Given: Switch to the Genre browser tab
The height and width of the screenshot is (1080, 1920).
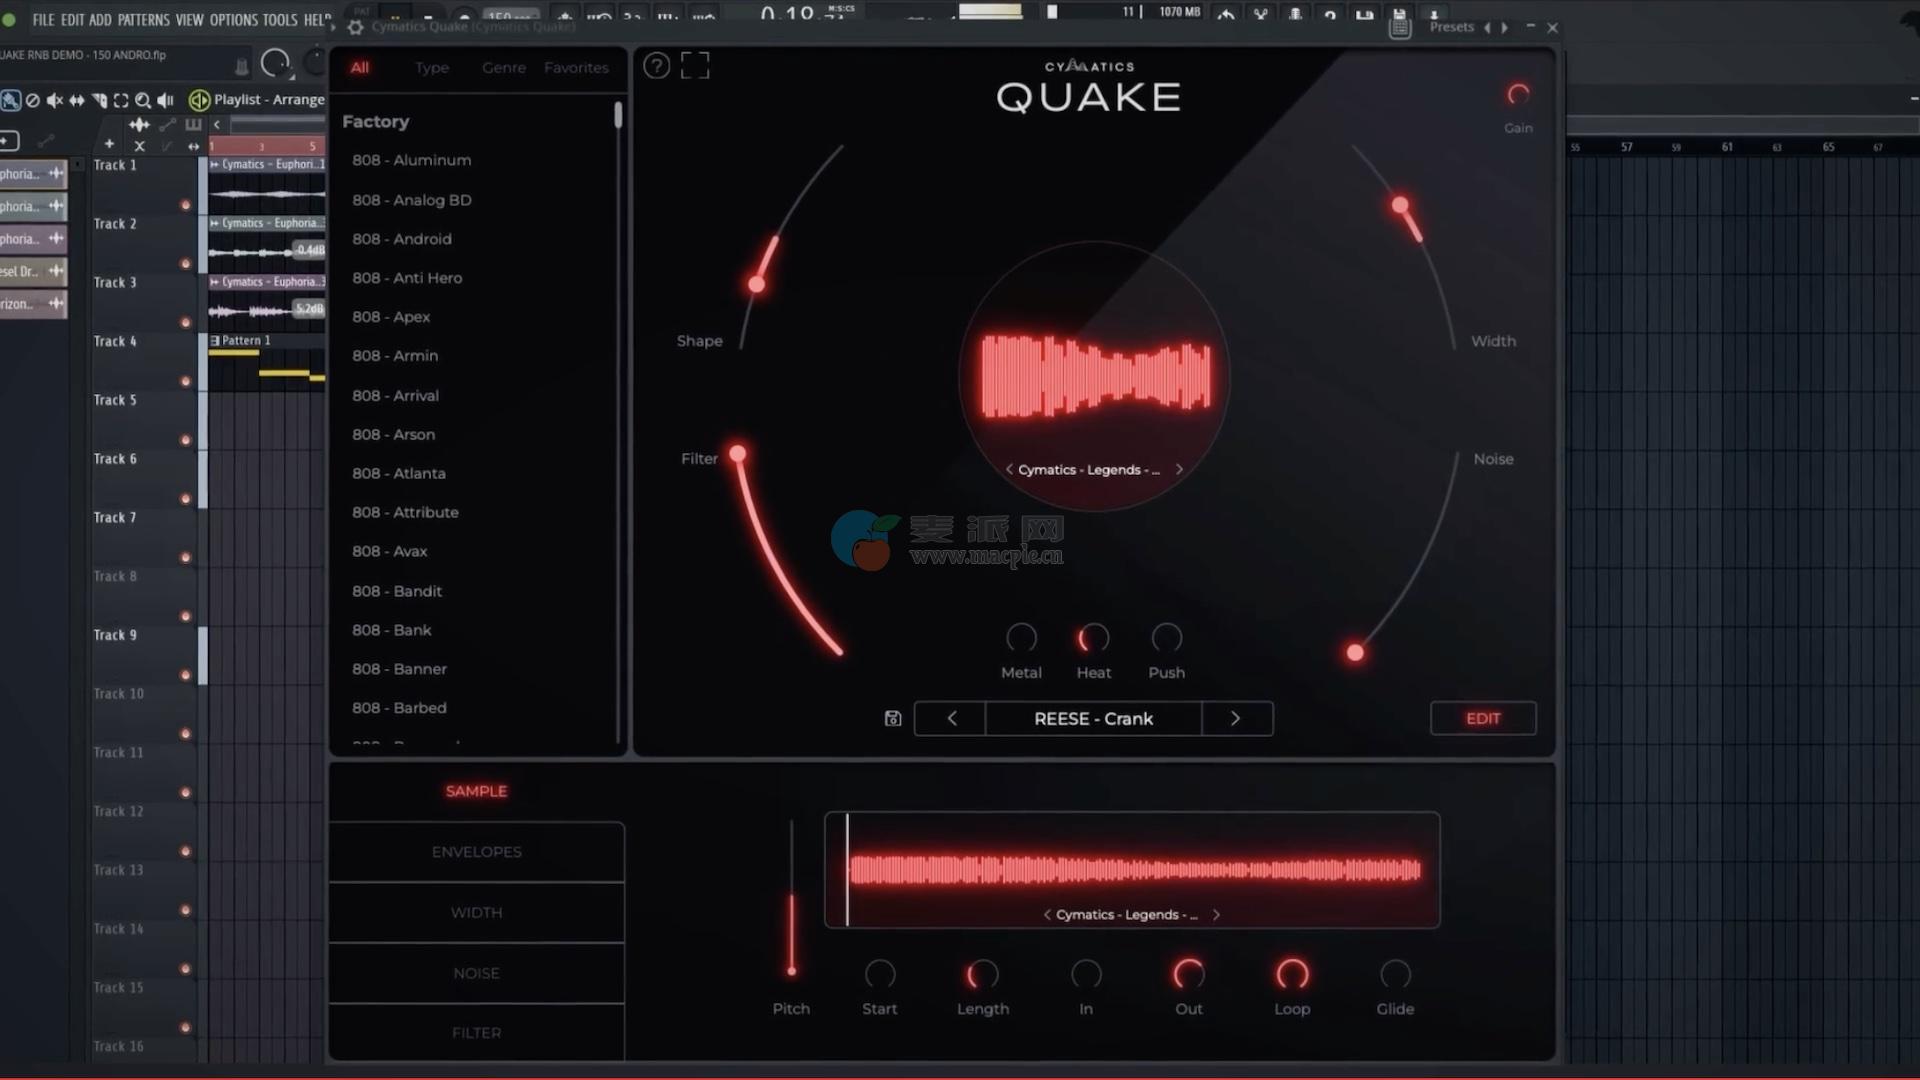Looking at the screenshot, I should tap(503, 67).
